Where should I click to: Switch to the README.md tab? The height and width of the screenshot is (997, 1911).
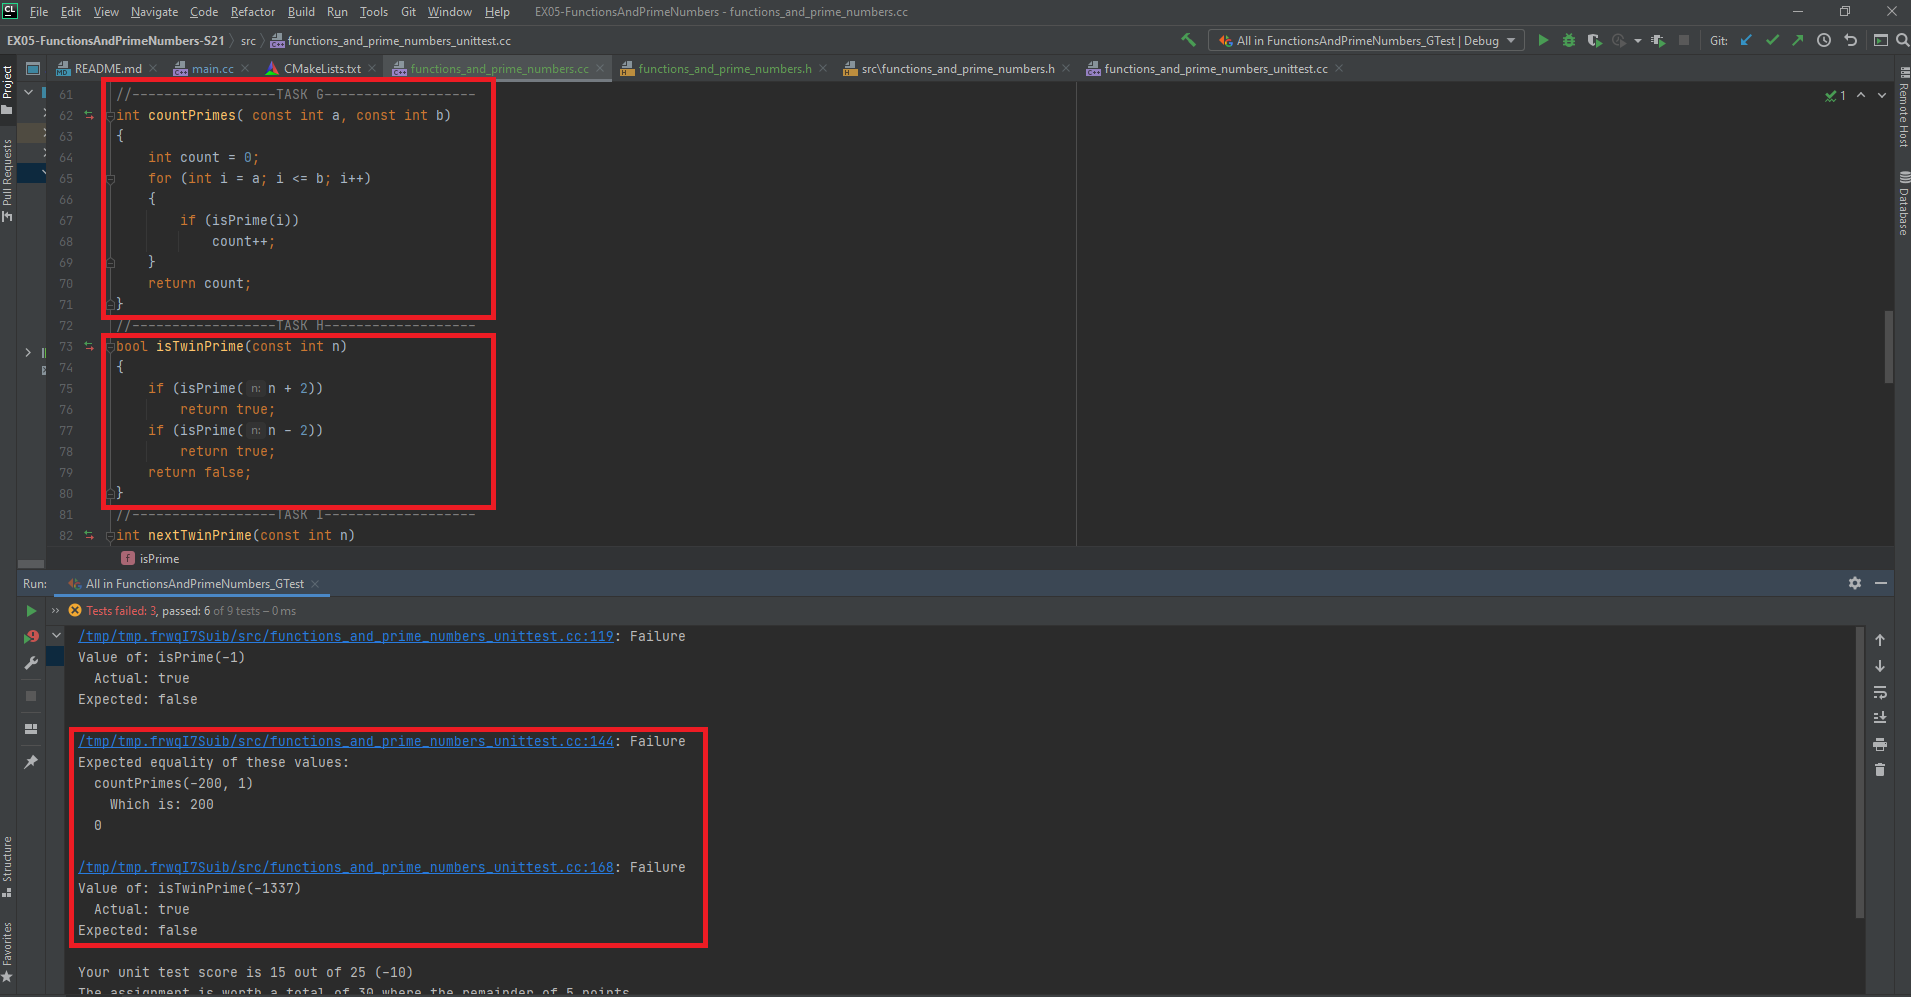[x=108, y=69]
